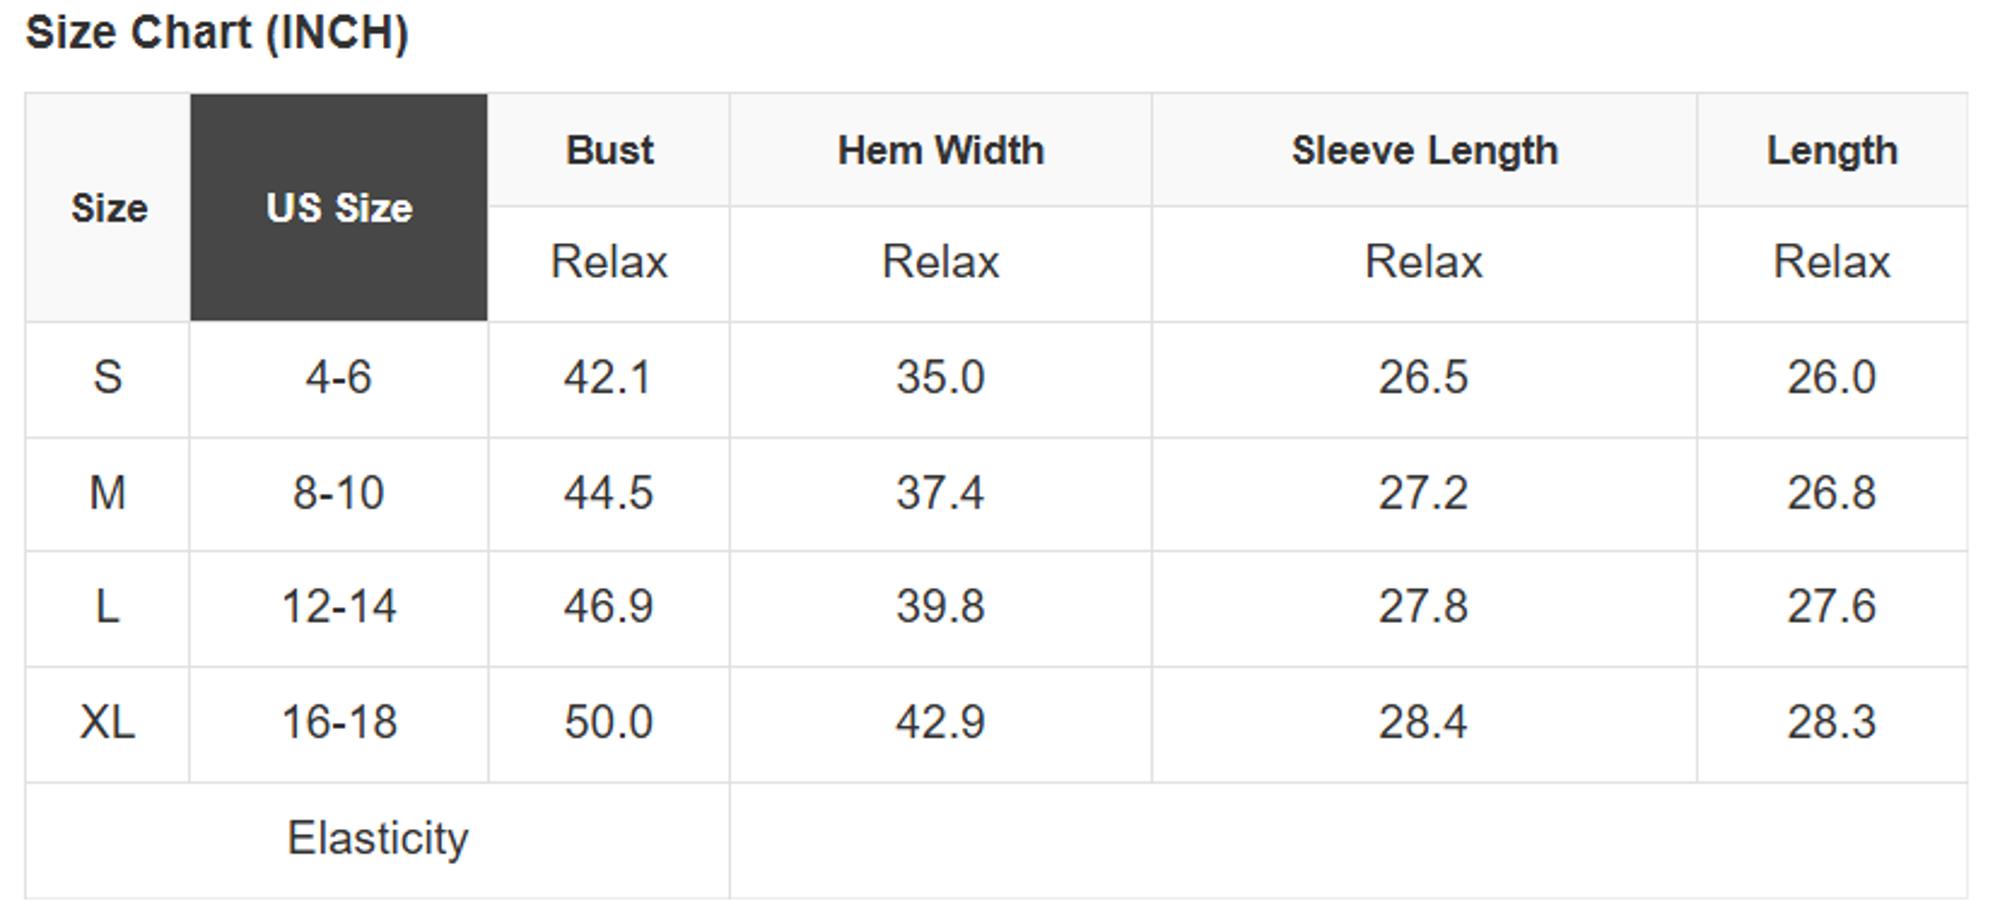Click the Bust column header
Image resolution: width=2000 pixels, height=902 pixels.
point(609,151)
